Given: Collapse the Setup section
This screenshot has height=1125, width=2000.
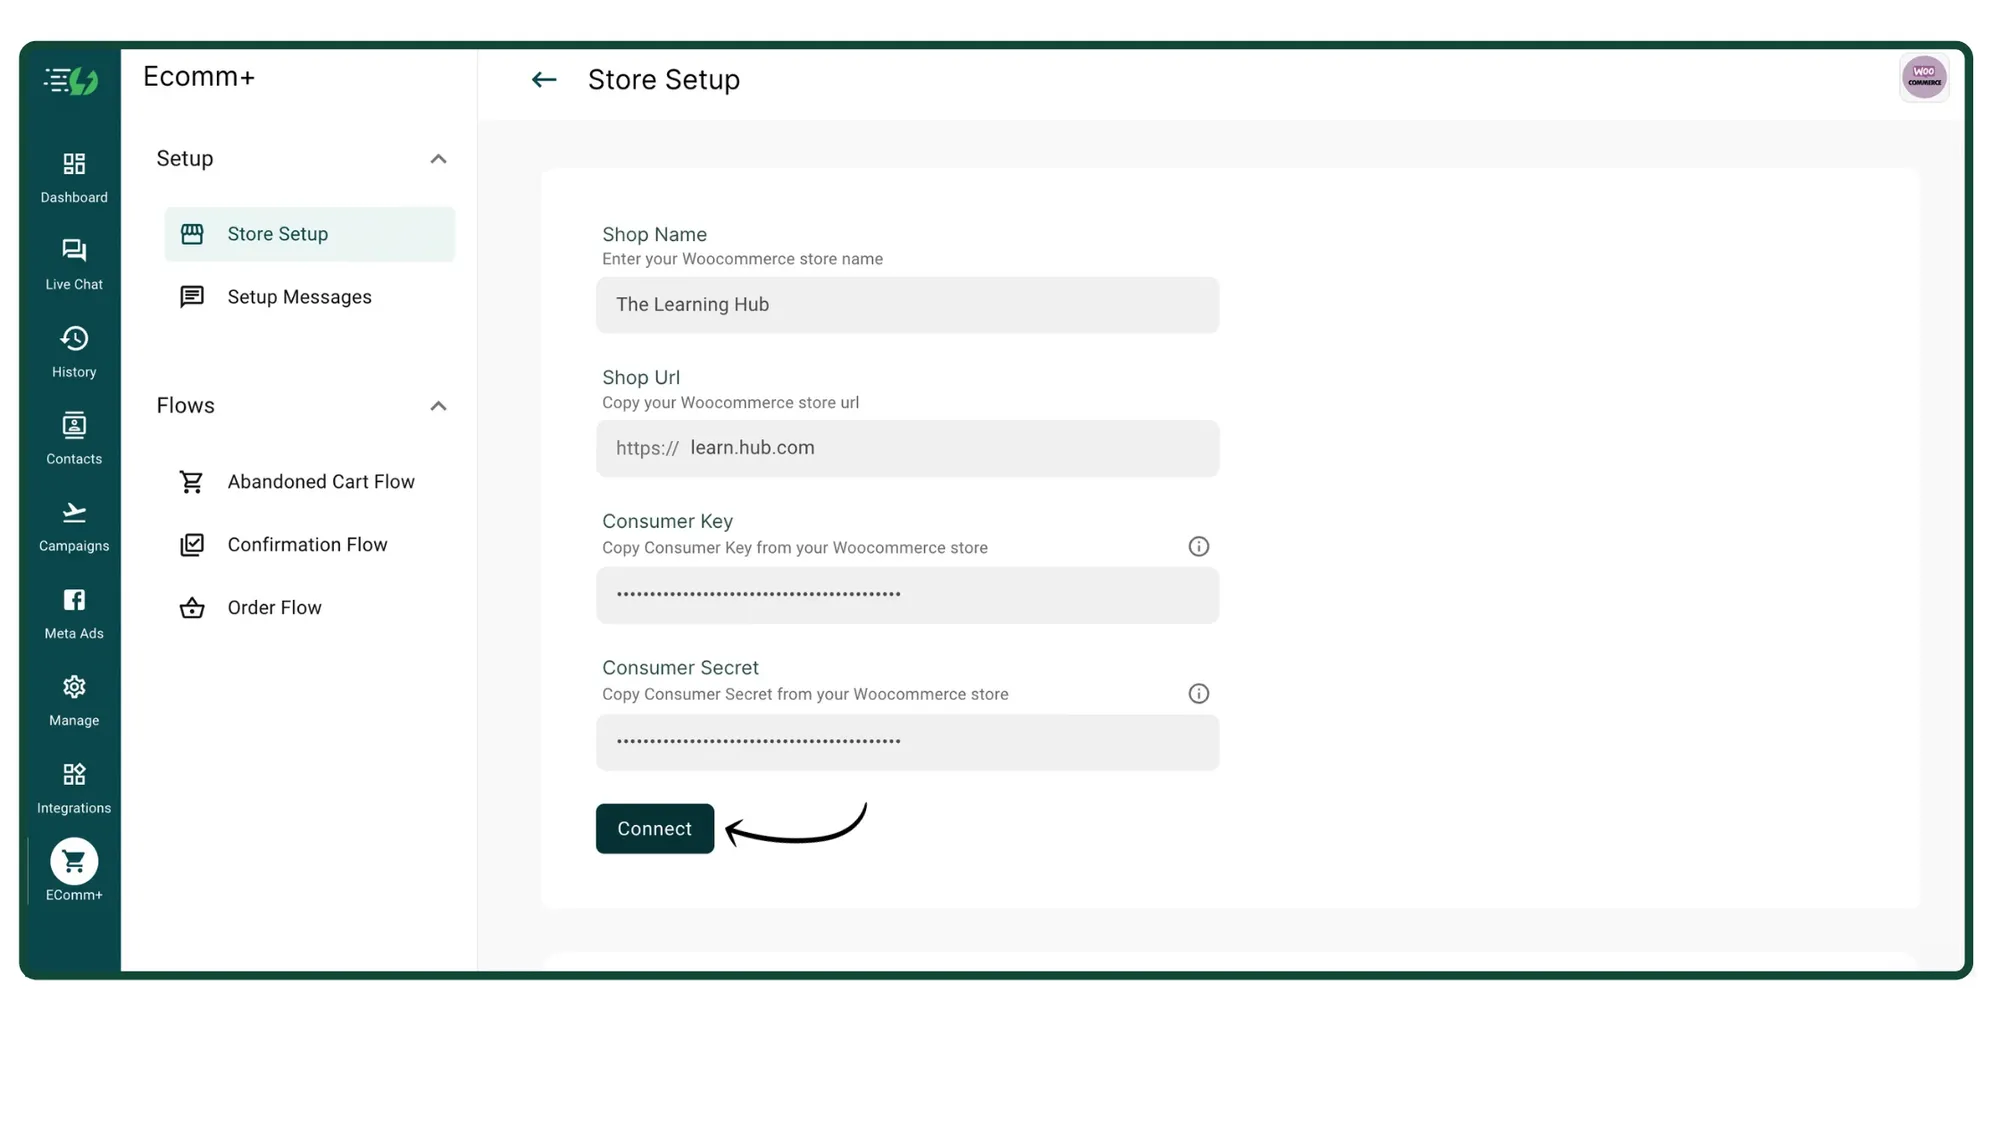Looking at the screenshot, I should (438, 159).
